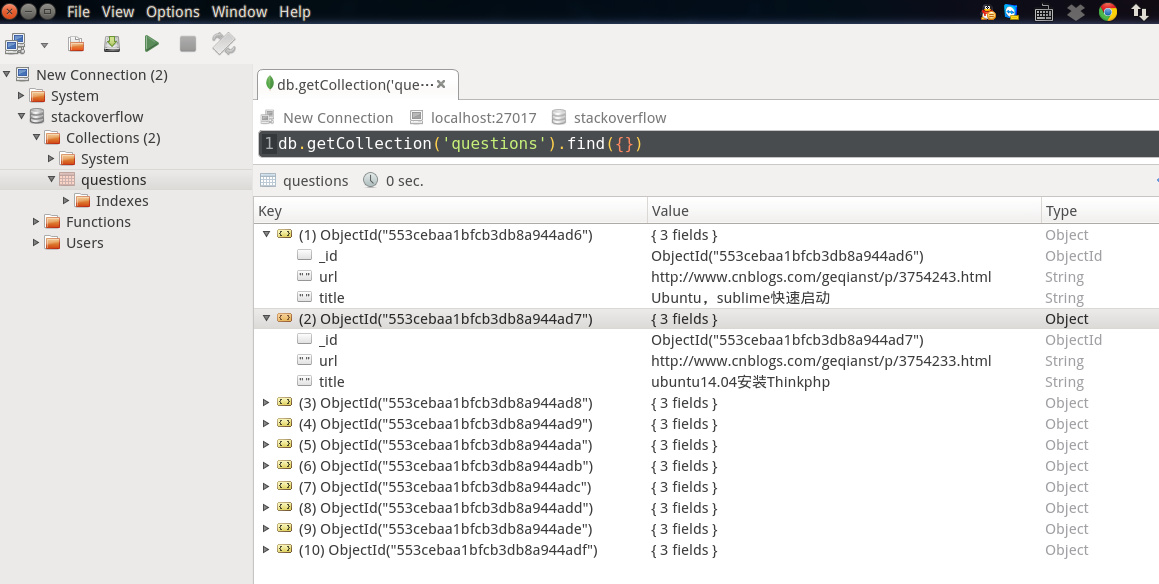Click the New Connection computer icon in tree
This screenshot has width=1159, height=584.
[23, 74]
